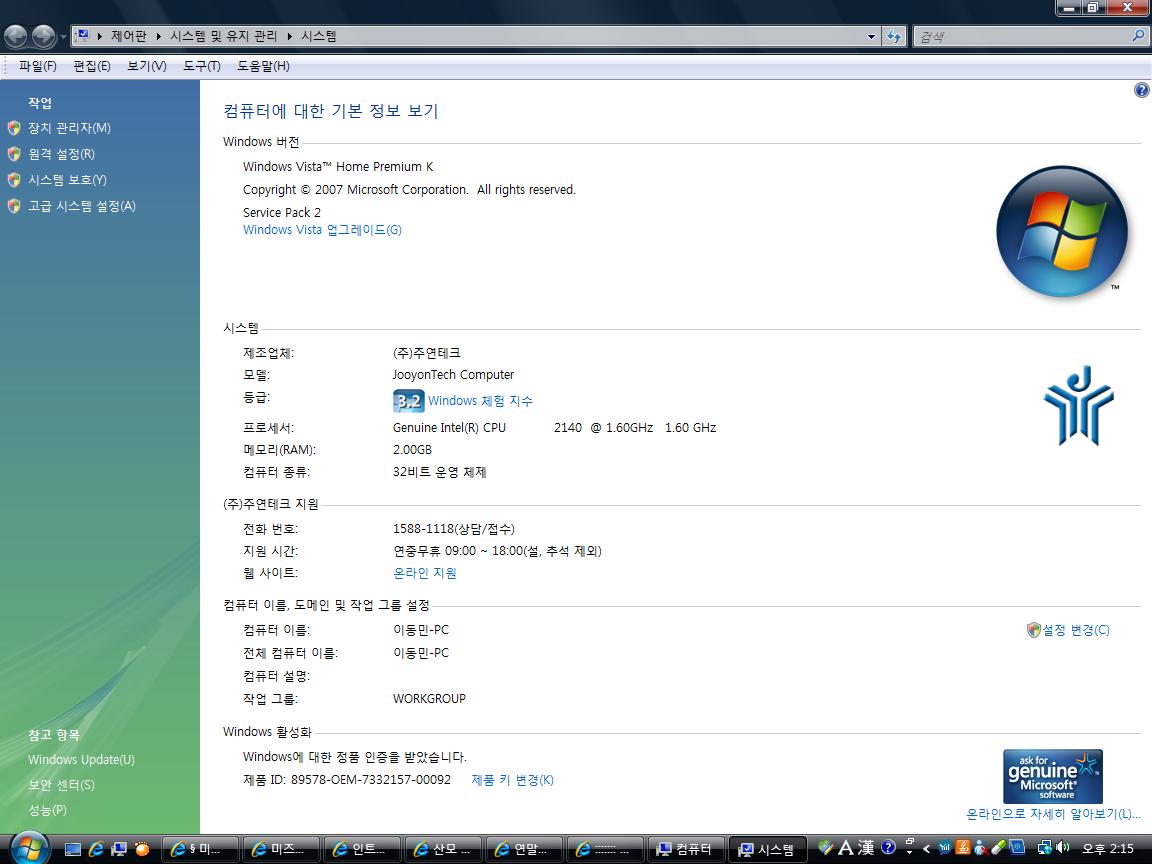Click the blue help question-mark icon
The image size is (1152, 864).
click(1141, 90)
